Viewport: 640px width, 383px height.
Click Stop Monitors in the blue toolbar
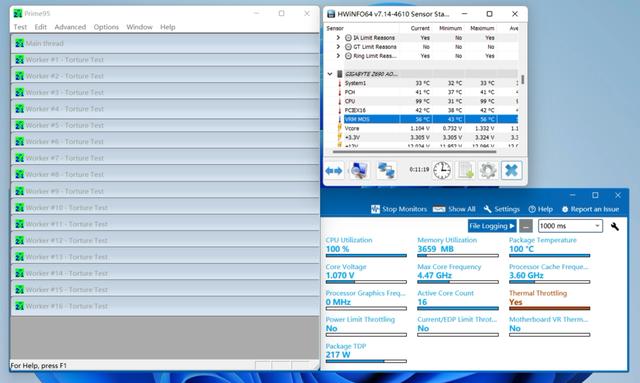(x=399, y=209)
